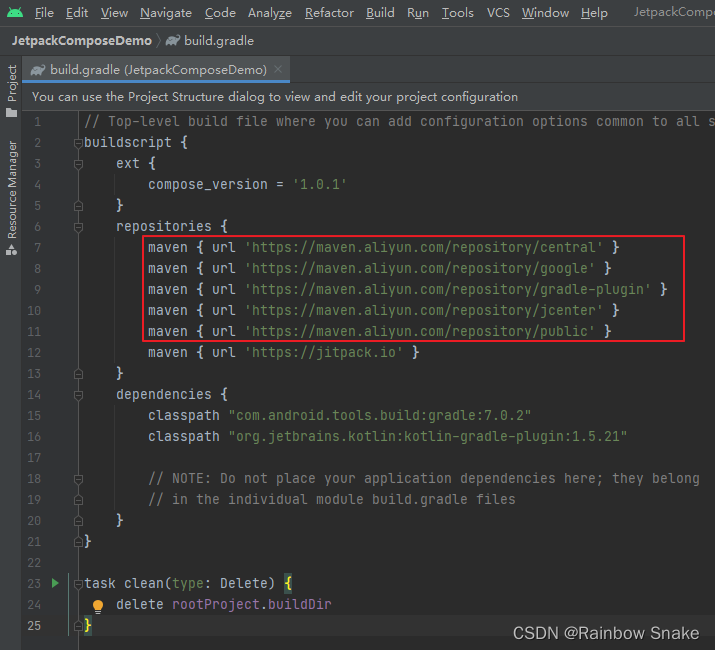The image size is (715, 650).
Task: Open the Build menu
Action: pyautogui.click(x=380, y=13)
